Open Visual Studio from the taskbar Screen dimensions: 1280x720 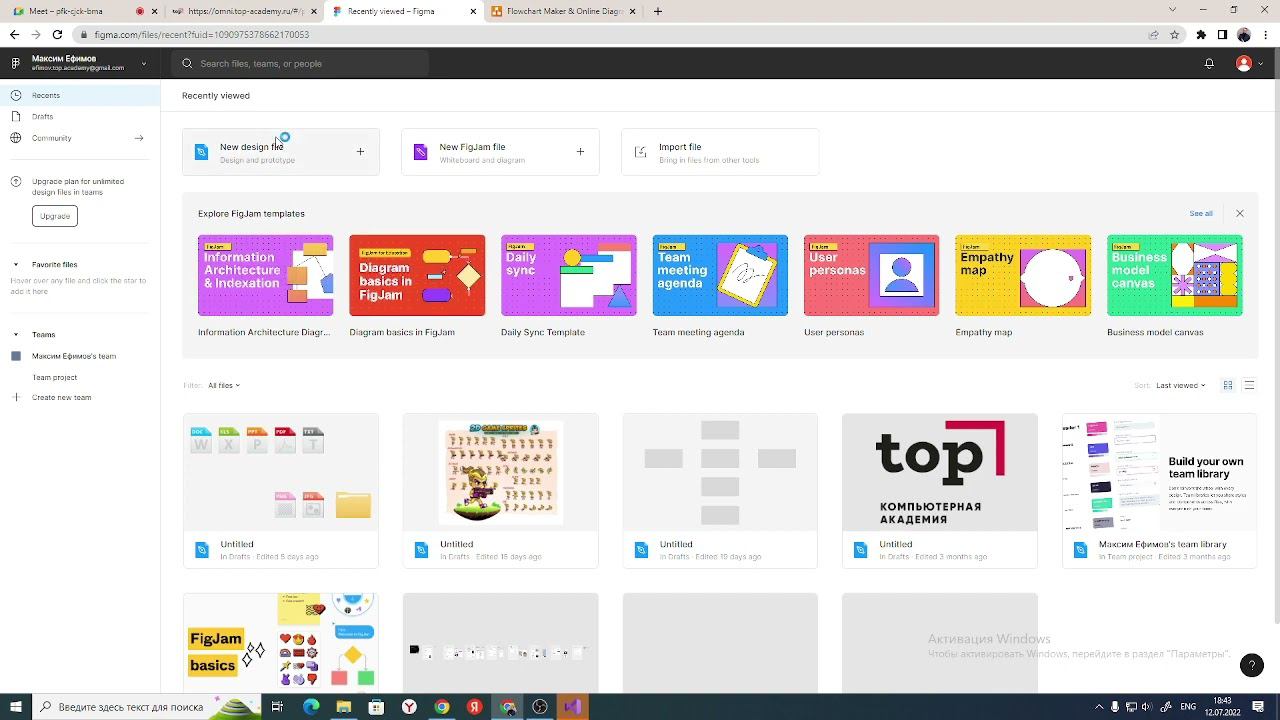coord(572,707)
